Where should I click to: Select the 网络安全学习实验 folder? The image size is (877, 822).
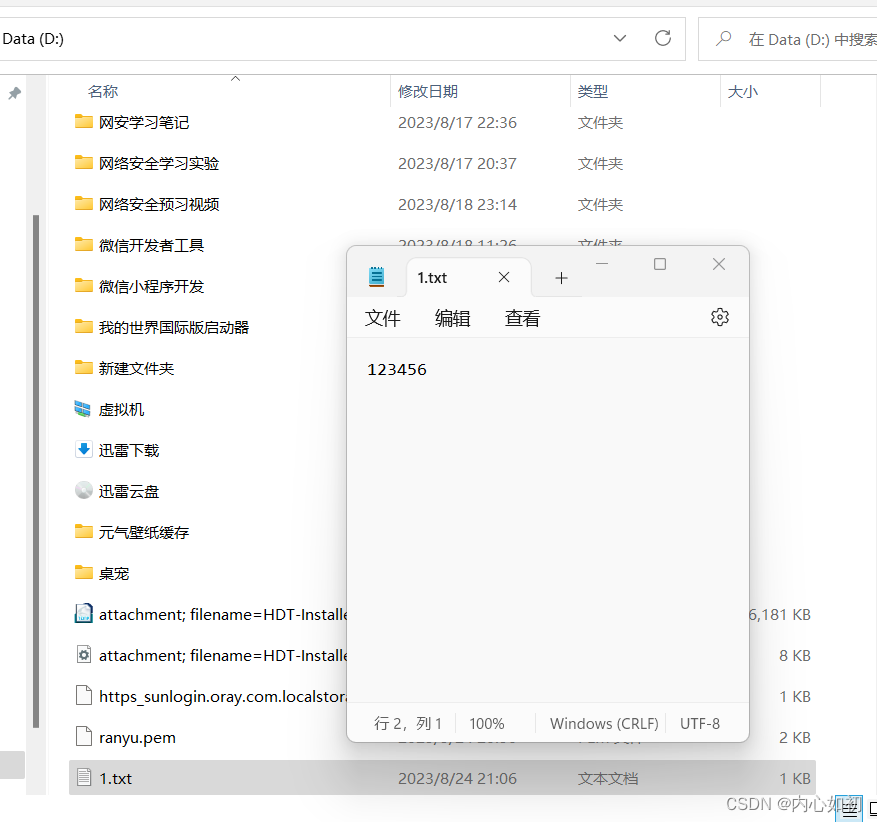point(159,163)
